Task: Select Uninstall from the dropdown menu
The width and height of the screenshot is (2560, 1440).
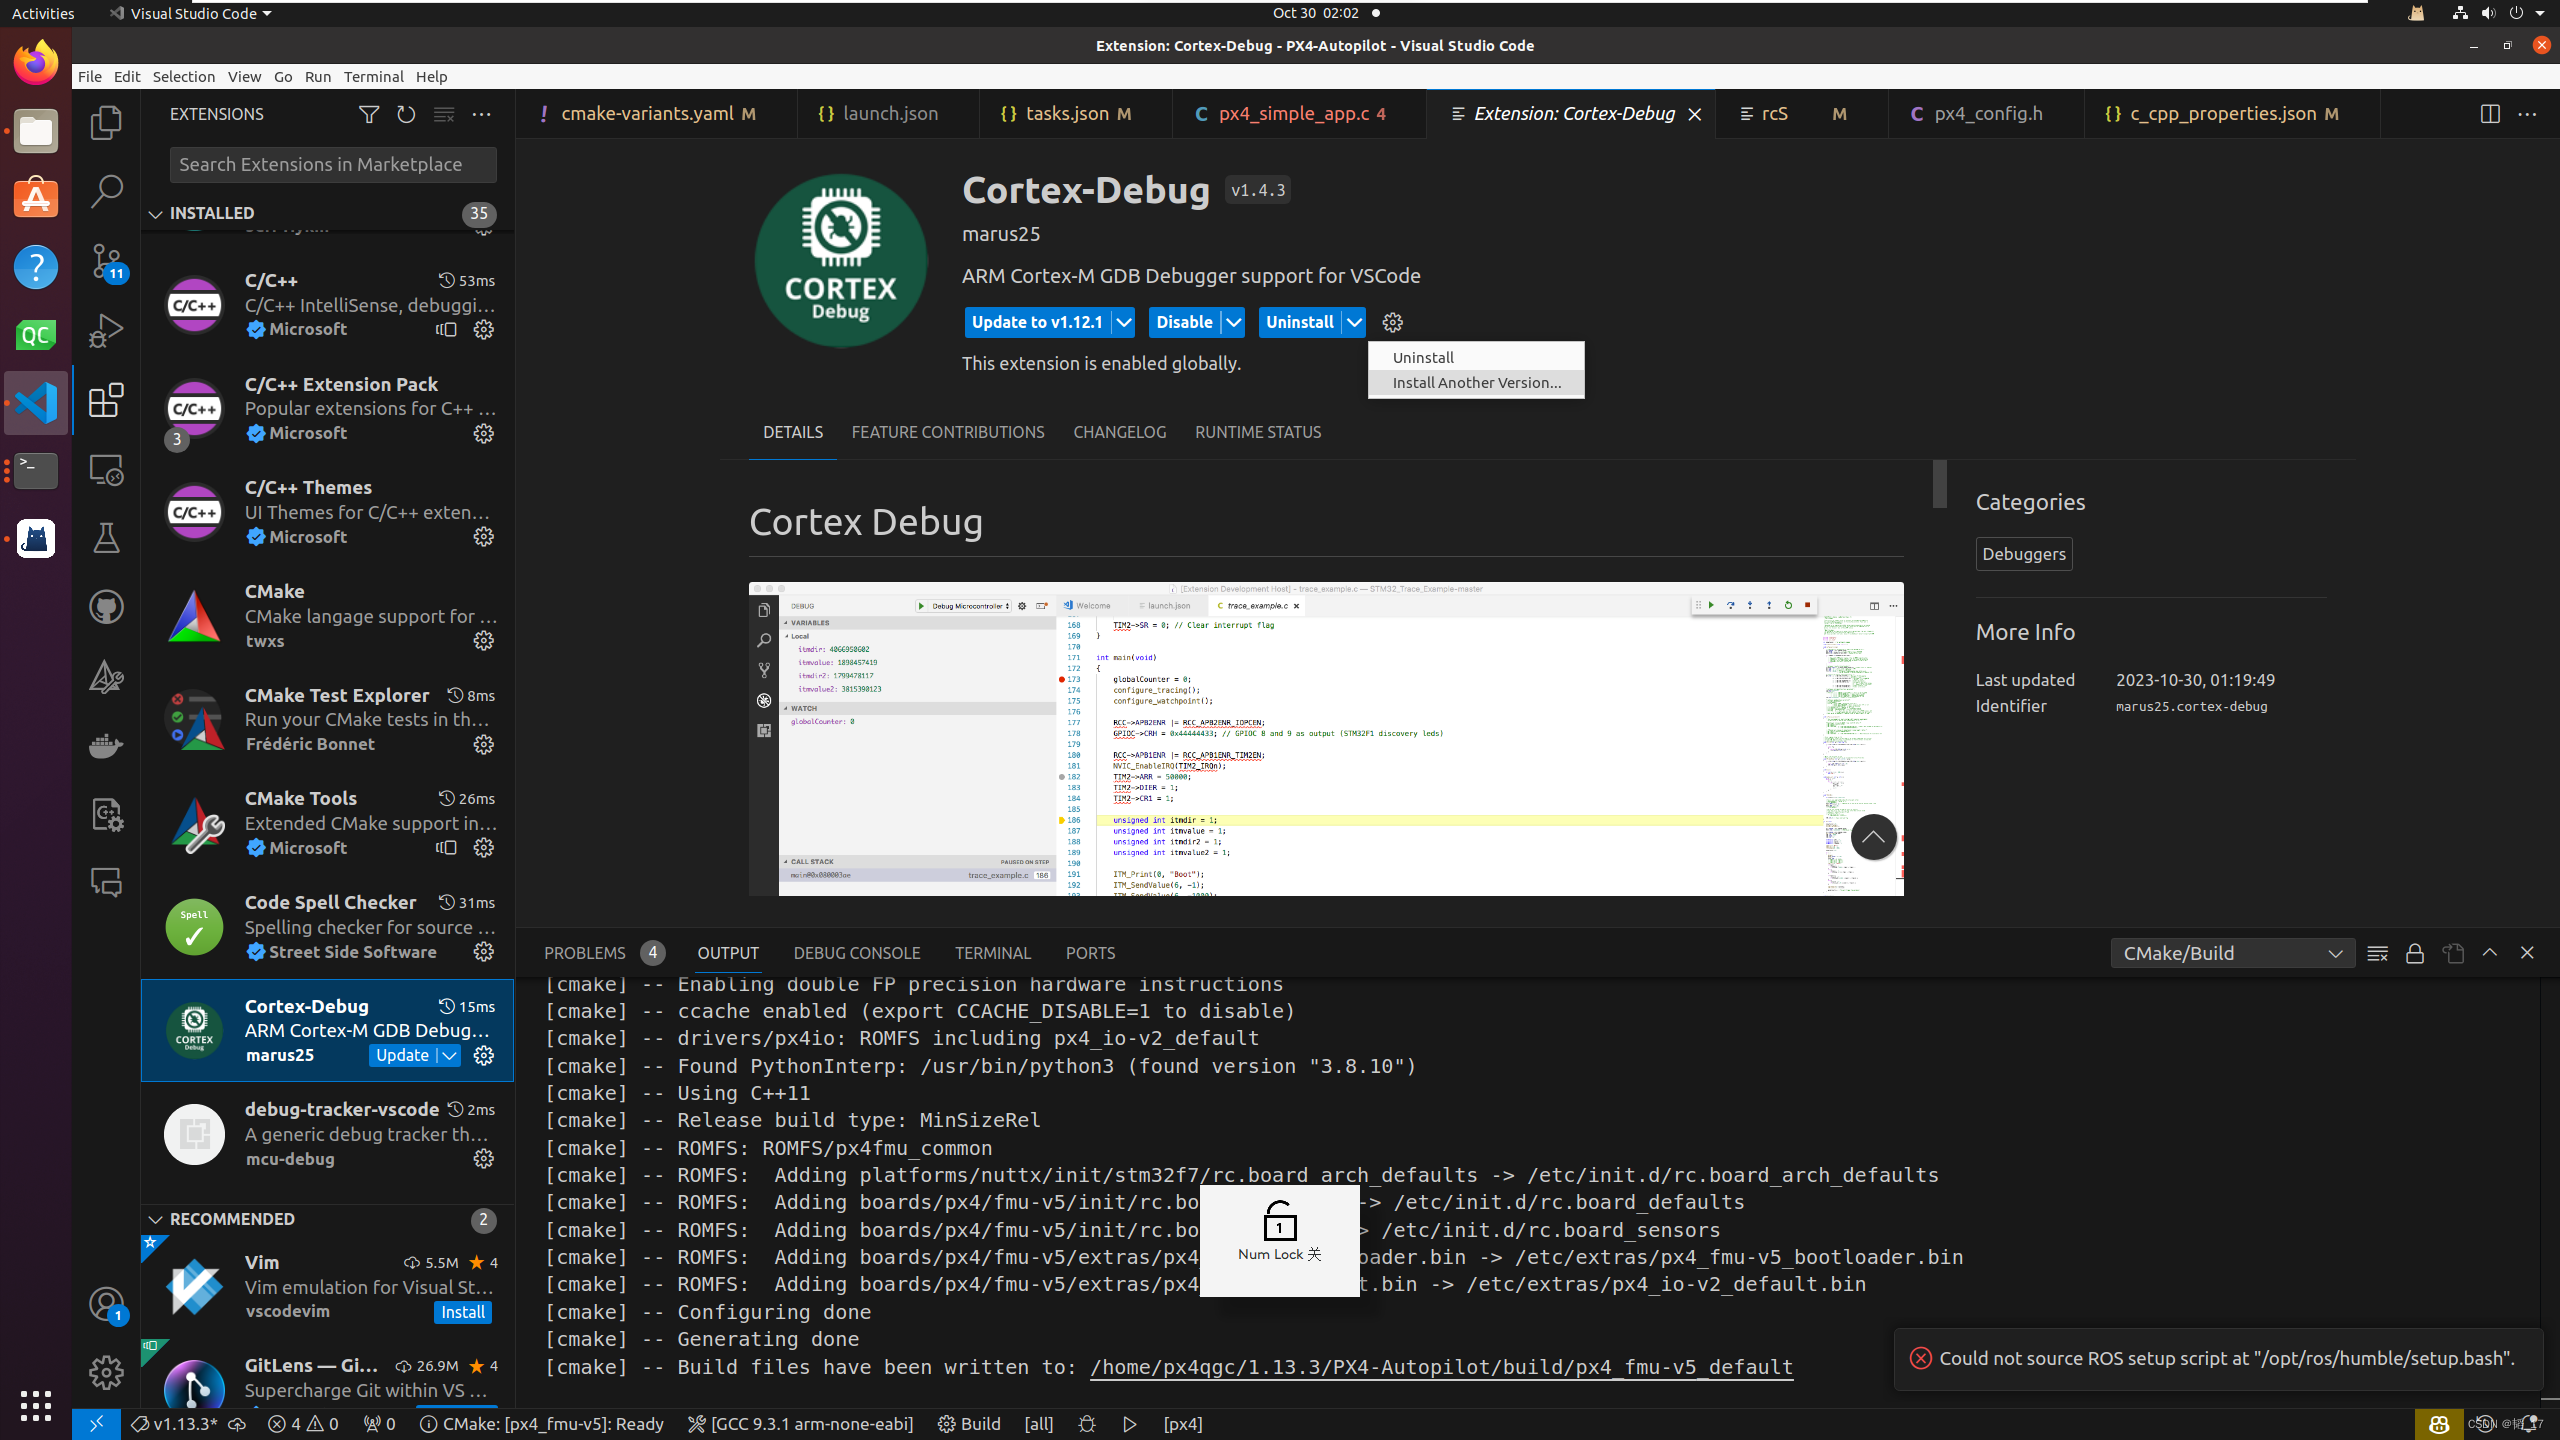Action: point(1476,357)
